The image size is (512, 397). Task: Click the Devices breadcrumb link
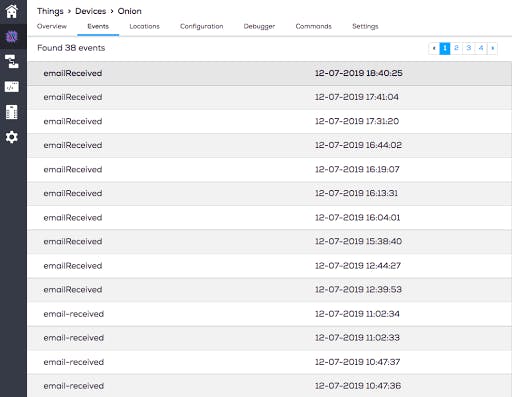click(x=91, y=11)
